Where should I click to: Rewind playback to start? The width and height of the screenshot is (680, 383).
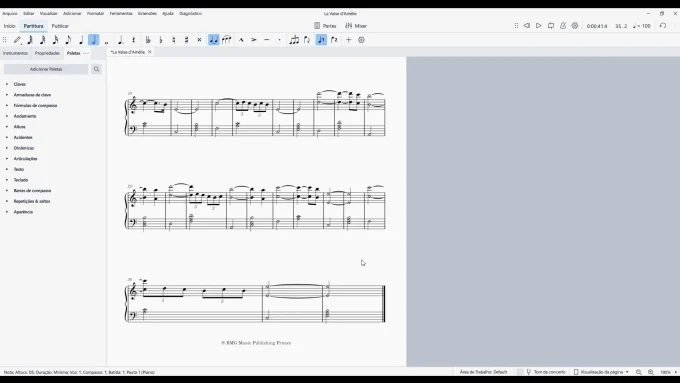pyautogui.click(x=526, y=26)
